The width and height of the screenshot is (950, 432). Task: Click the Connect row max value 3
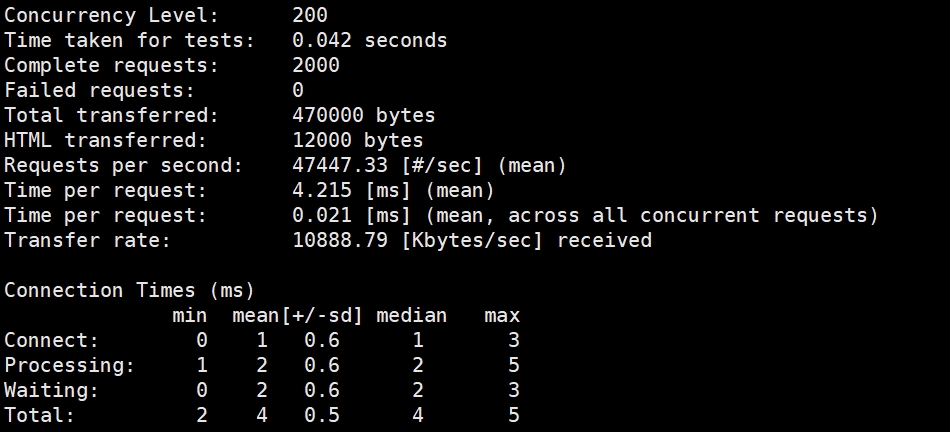pyautogui.click(x=514, y=340)
